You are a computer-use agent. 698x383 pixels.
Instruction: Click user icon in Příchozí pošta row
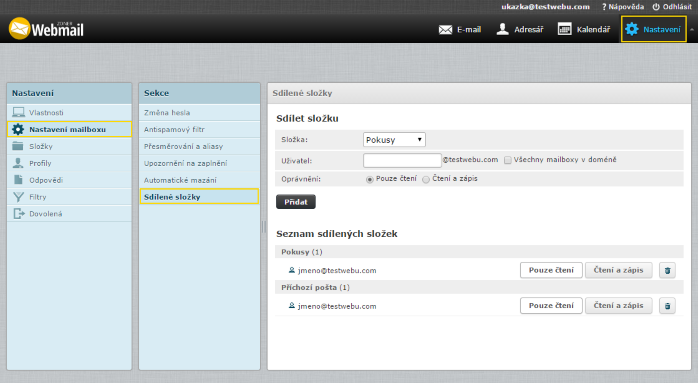(x=292, y=306)
